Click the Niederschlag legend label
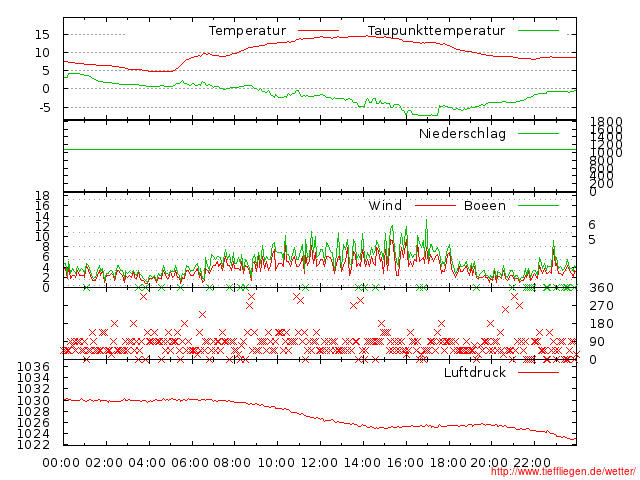 tap(462, 133)
